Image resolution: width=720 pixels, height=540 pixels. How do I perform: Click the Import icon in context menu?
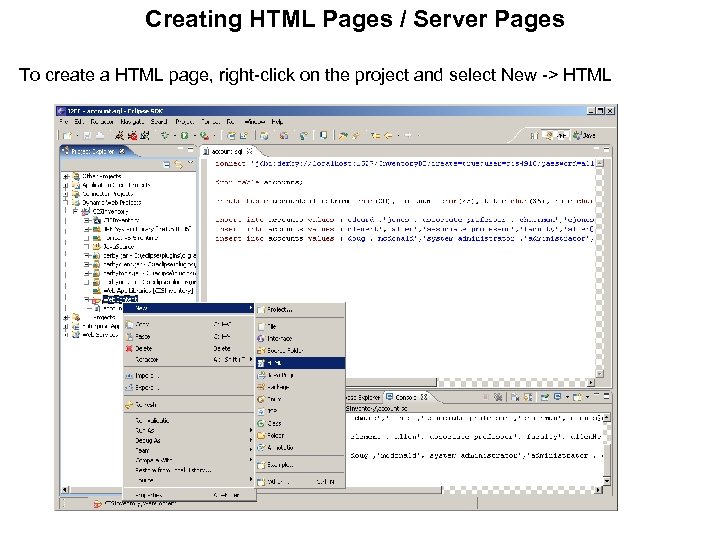(129, 376)
